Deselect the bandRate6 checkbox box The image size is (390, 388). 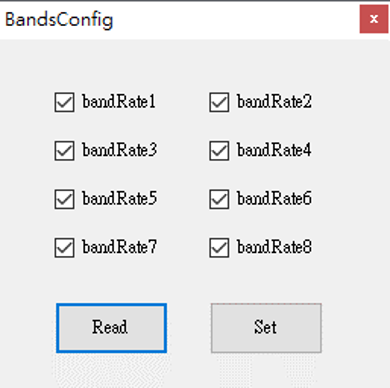pos(219,199)
